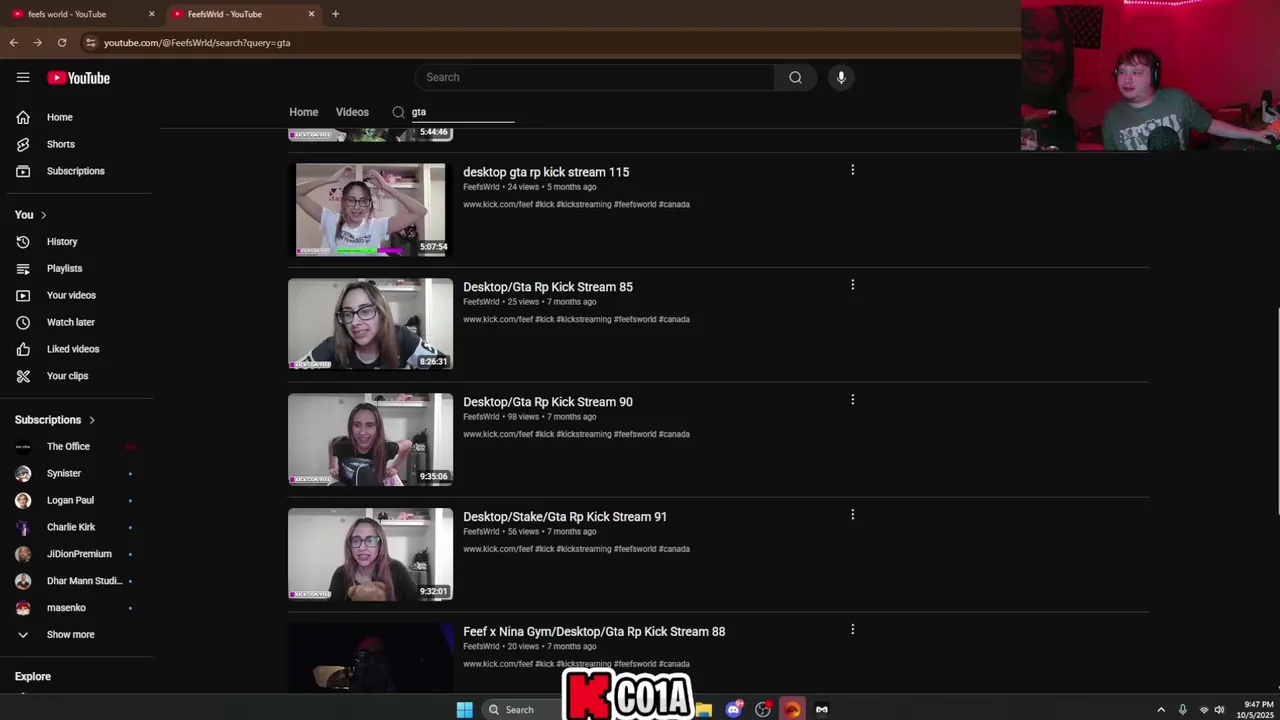
Task: Open Desktop/Stake/Gta Rp Kick Stream 91 title
Action: pyautogui.click(x=565, y=517)
